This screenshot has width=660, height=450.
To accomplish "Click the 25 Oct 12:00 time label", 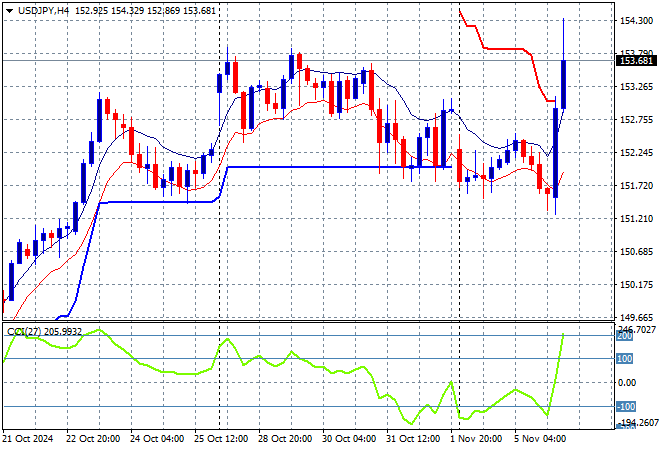I will 221,439.
